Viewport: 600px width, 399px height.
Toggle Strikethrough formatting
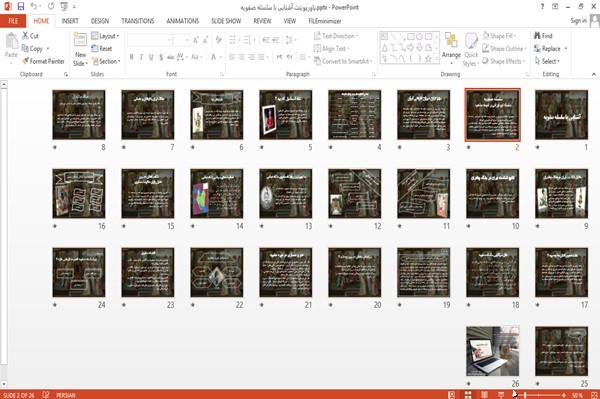171,57
